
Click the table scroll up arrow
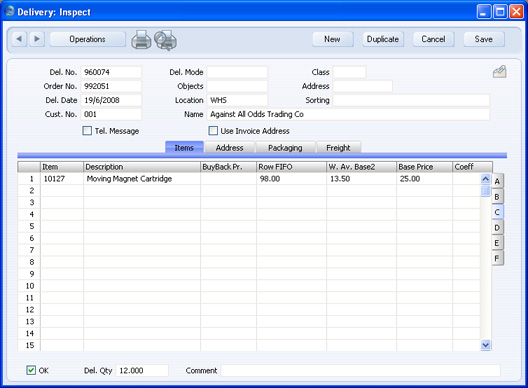pyautogui.click(x=486, y=179)
